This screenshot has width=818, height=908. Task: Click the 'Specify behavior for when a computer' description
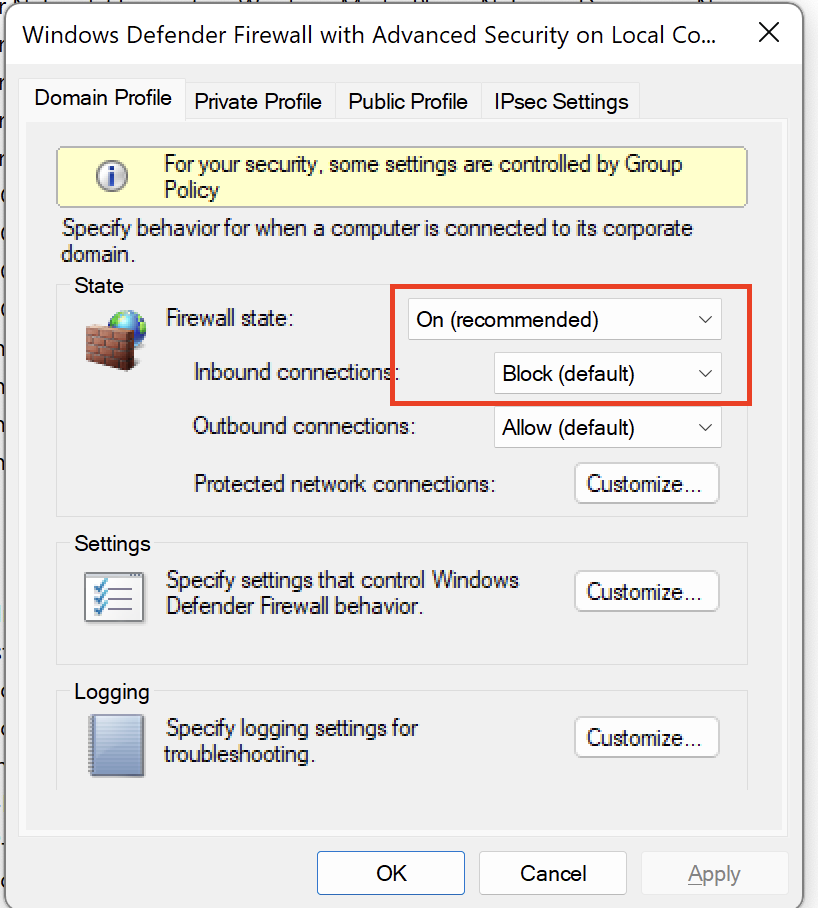(377, 241)
